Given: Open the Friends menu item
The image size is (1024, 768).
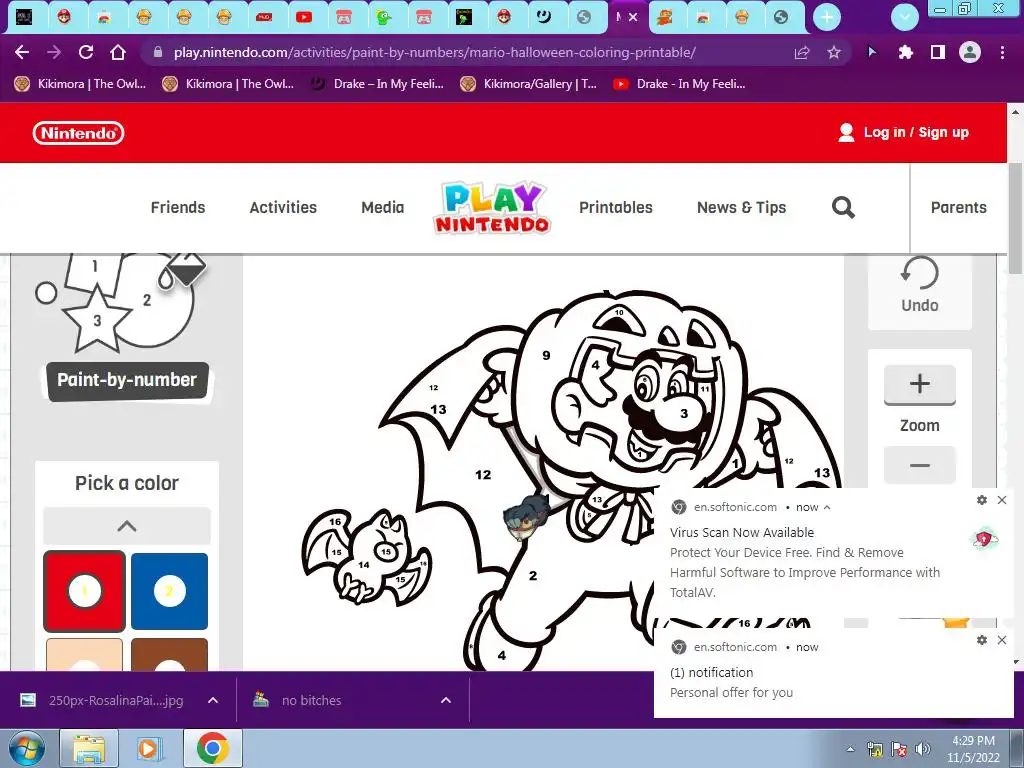Looking at the screenshot, I should [x=178, y=208].
